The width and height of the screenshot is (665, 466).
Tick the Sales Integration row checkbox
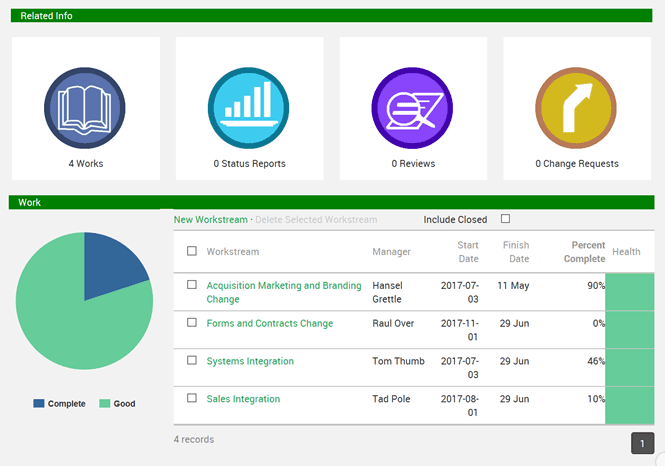(192, 398)
